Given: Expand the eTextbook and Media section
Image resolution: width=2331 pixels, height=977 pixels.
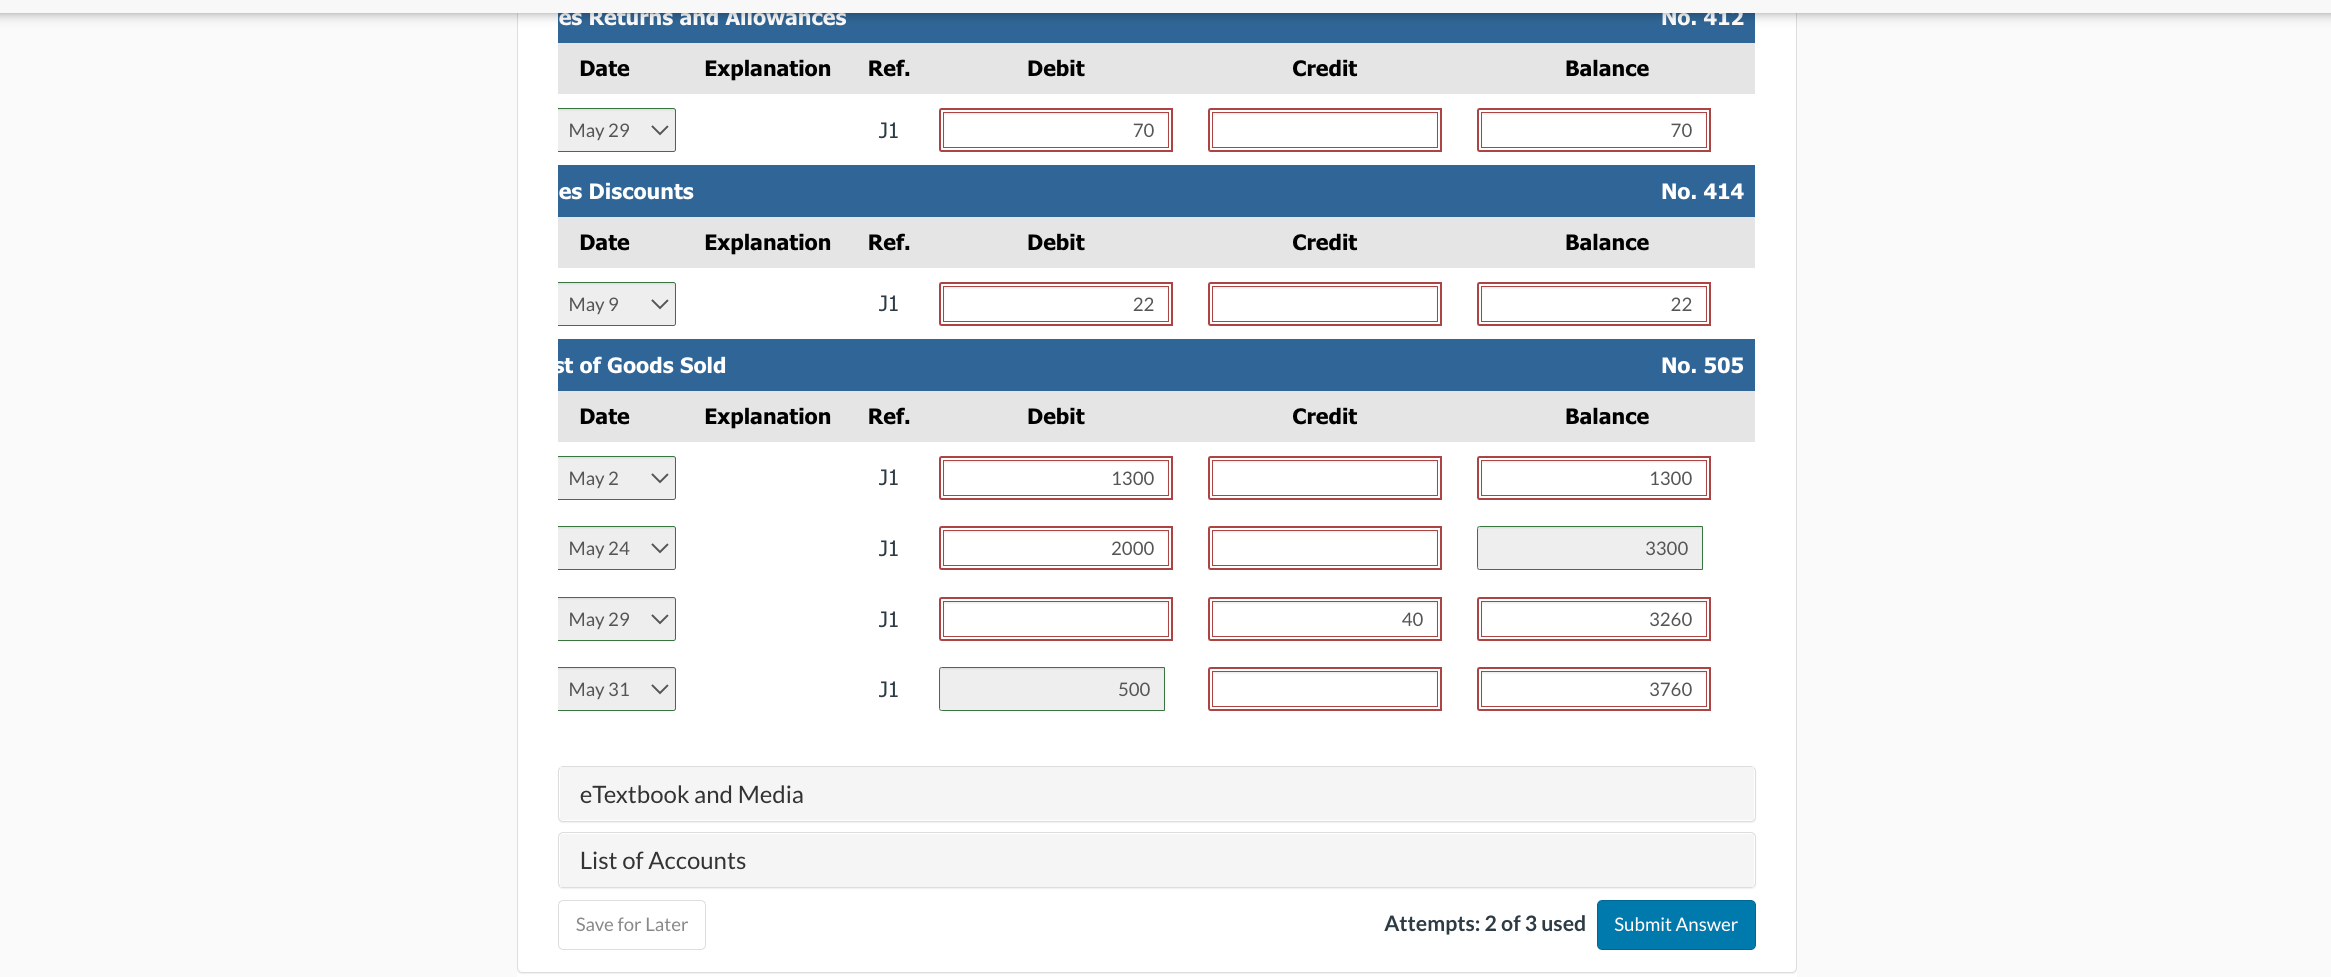Looking at the screenshot, I should [1156, 794].
